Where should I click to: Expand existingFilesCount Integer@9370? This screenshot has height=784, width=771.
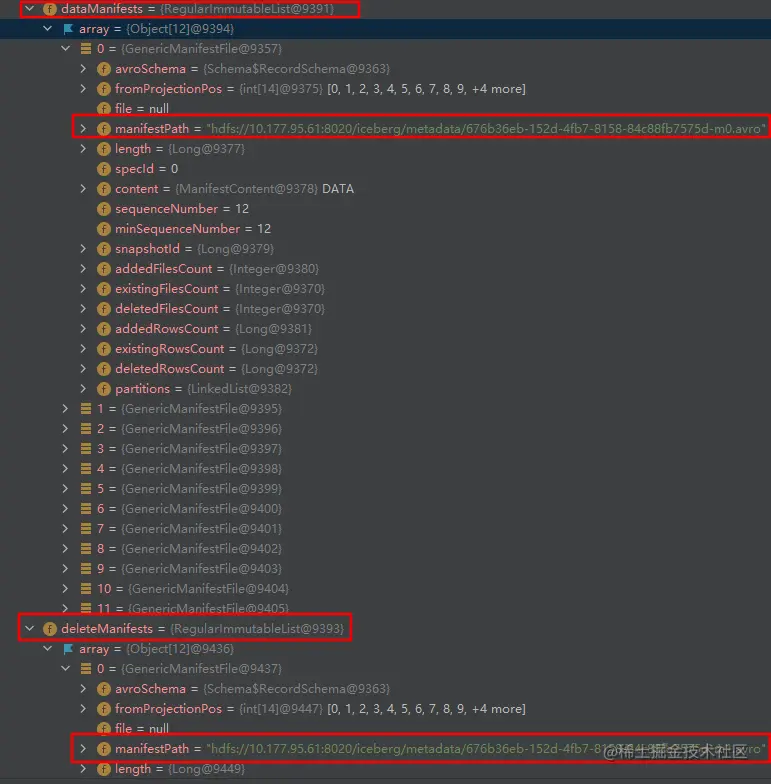tap(83, 288)
